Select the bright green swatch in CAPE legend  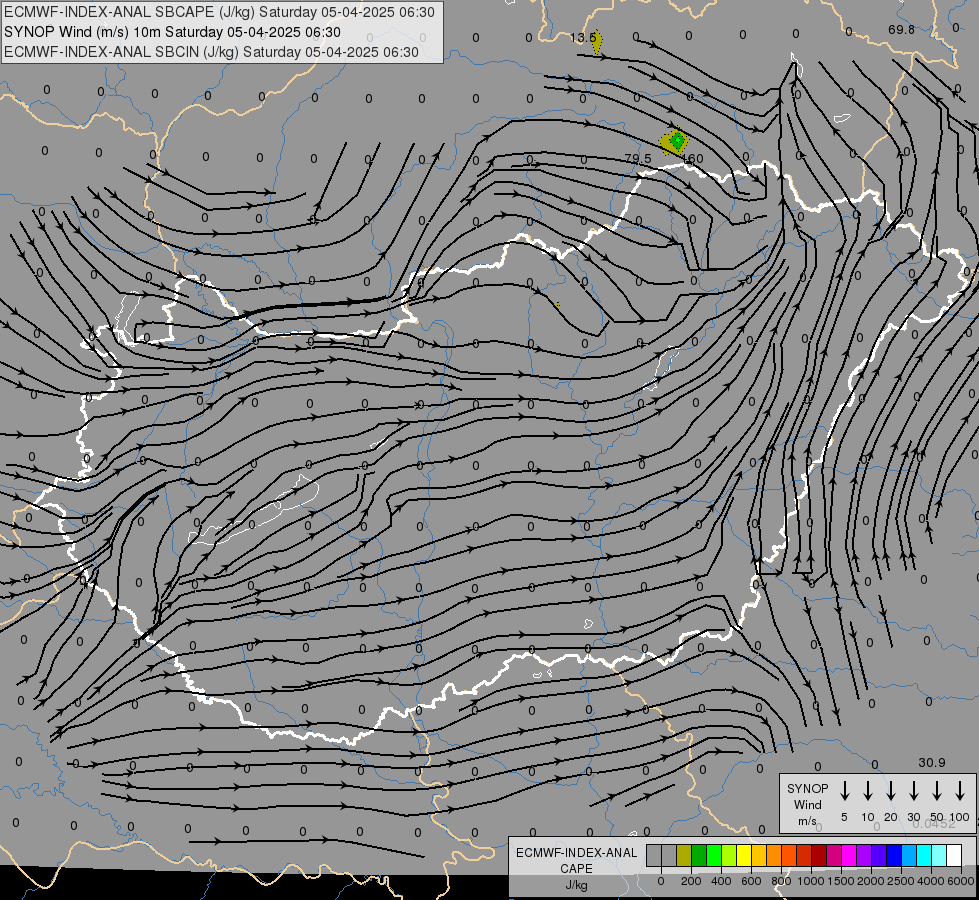[714, 855]
